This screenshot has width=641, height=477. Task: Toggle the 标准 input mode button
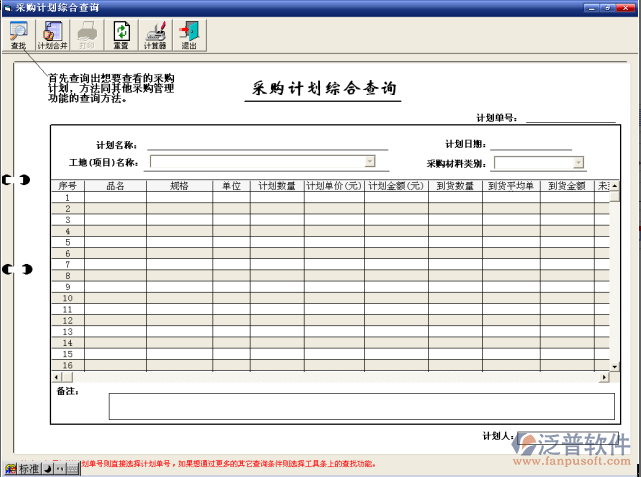29,469
